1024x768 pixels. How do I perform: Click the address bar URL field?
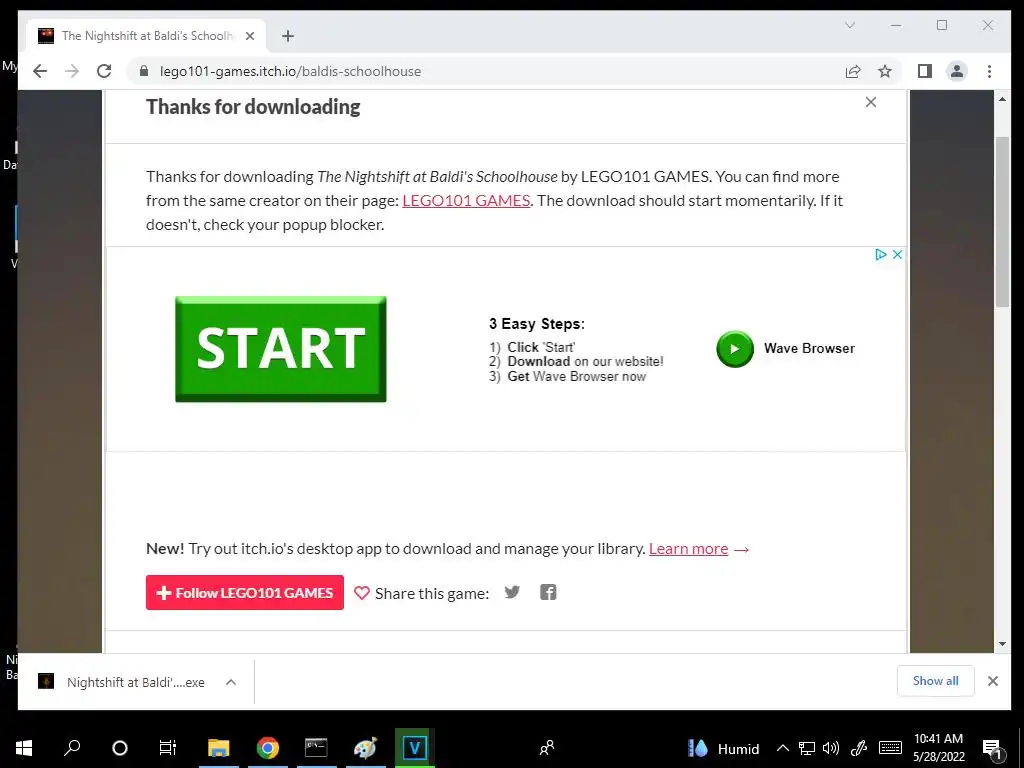(x=483, y=71)
